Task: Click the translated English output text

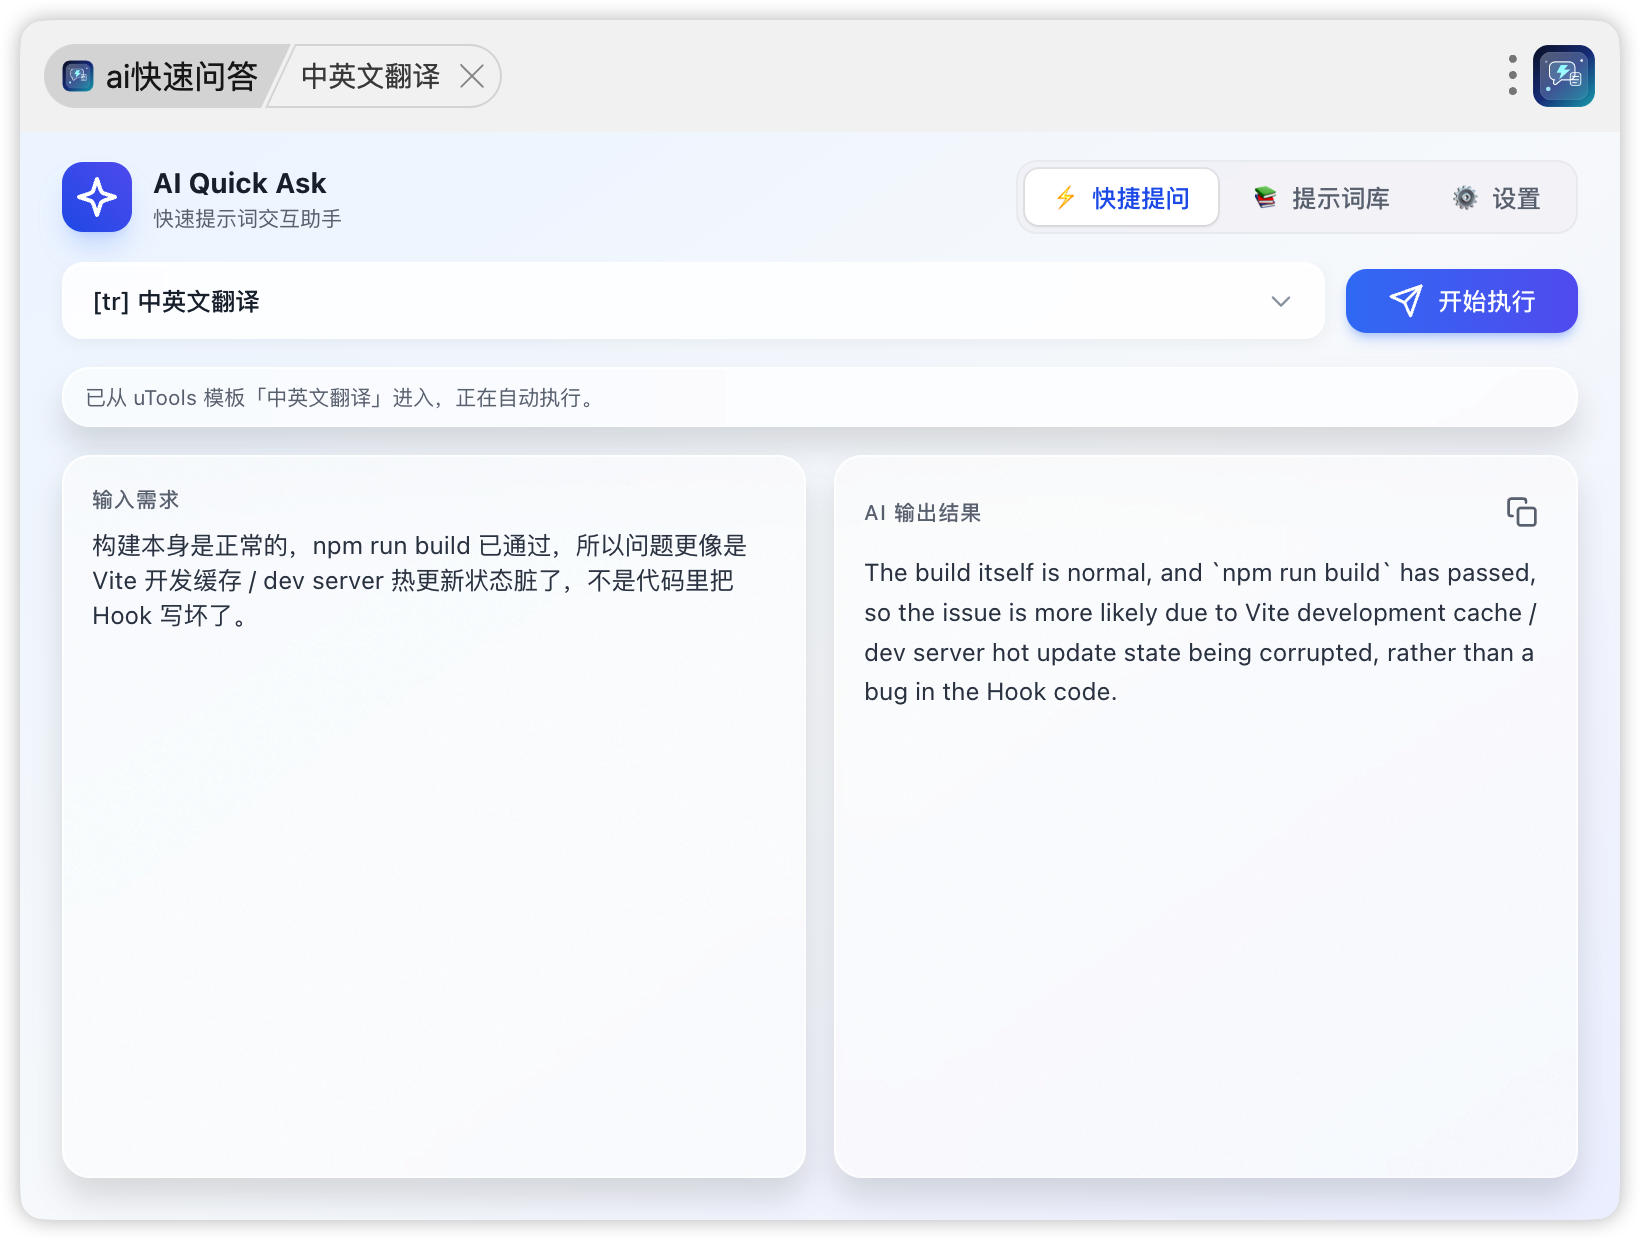Action: pos(1199,632)
